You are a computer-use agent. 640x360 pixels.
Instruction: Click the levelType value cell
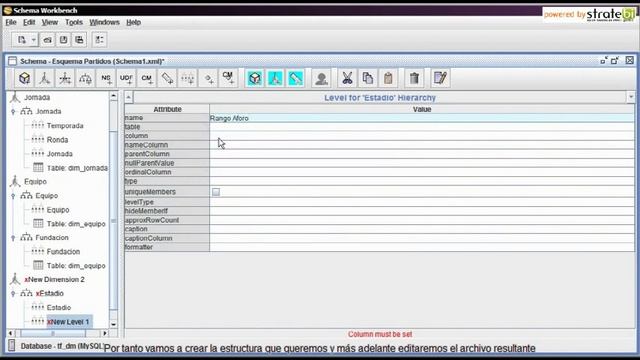point(422,202)
